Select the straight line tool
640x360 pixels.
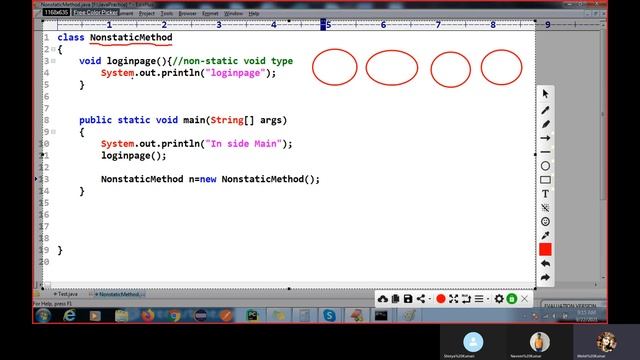click(545, 152)
